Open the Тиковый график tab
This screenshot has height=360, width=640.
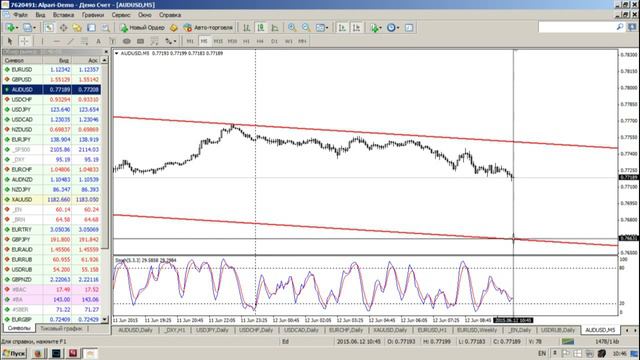(61, 329)
